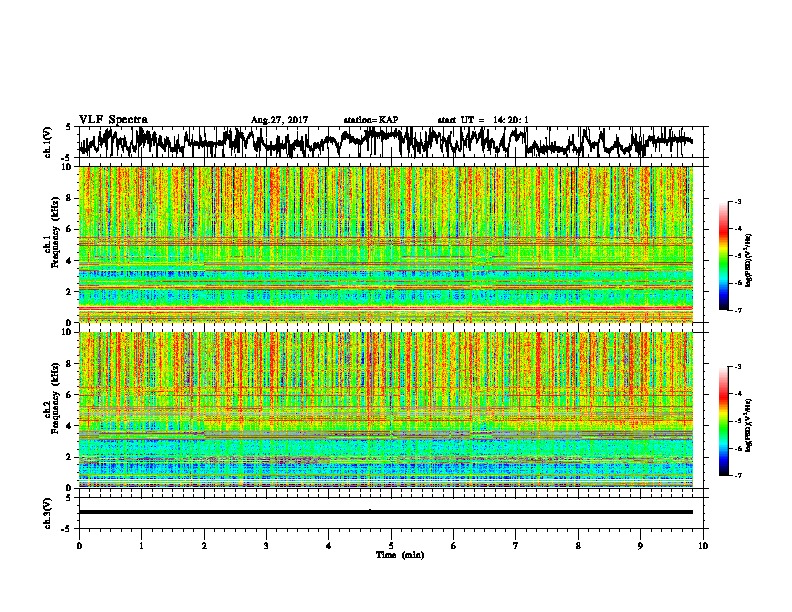This screenshot has width=792, height=612.
Task: Click the "5" tick on ch.1(V) axis
Action: [x=69, y=127]
